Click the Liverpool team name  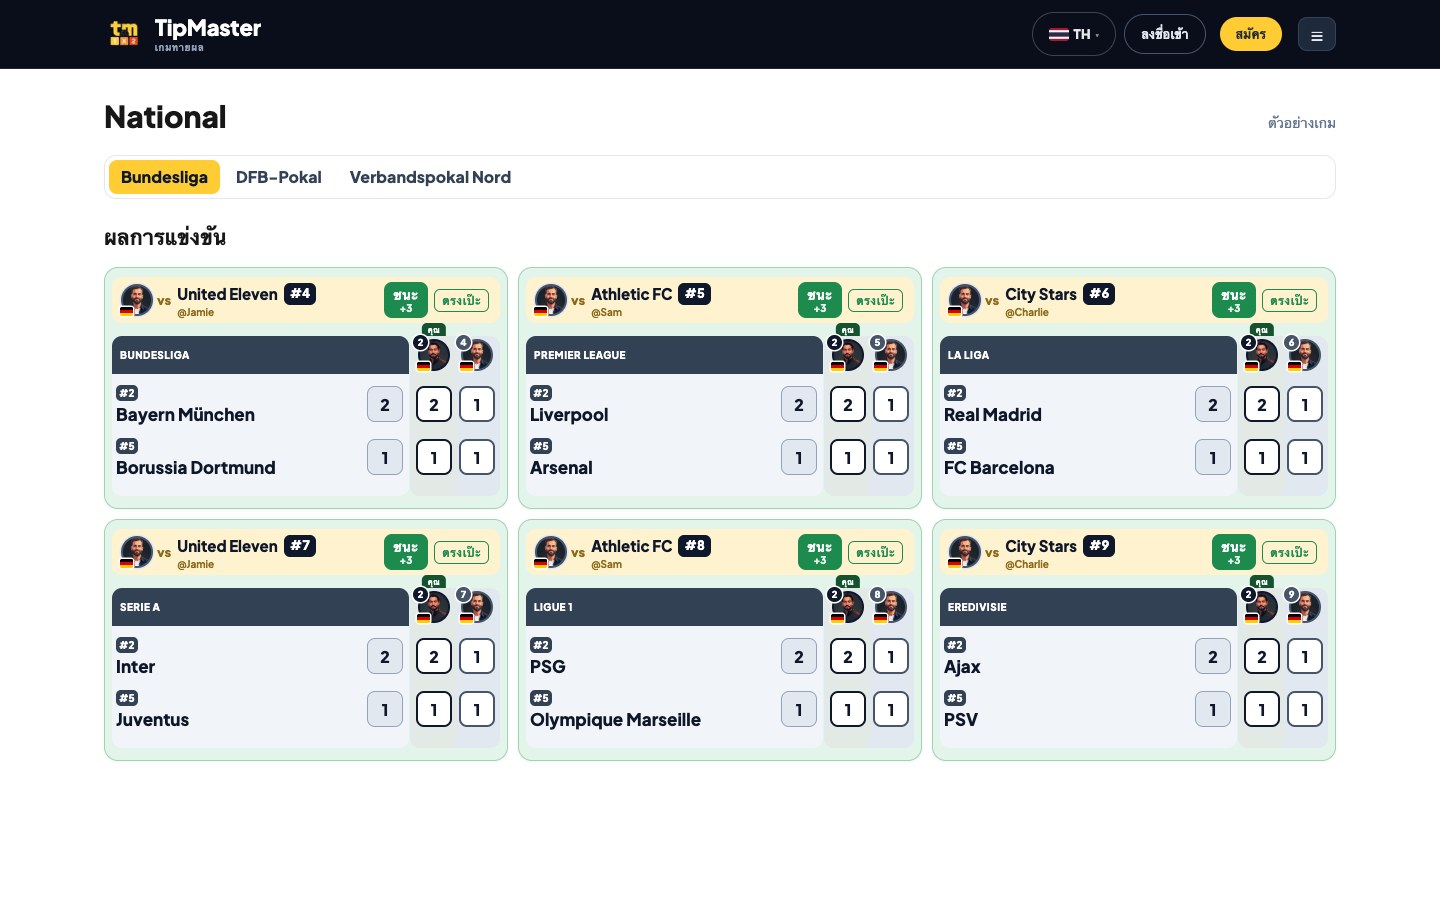click(569, 414)
